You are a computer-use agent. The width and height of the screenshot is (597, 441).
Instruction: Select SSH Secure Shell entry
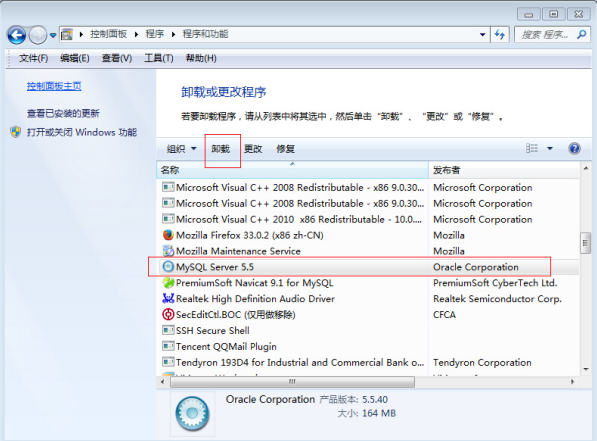[212, 331]
